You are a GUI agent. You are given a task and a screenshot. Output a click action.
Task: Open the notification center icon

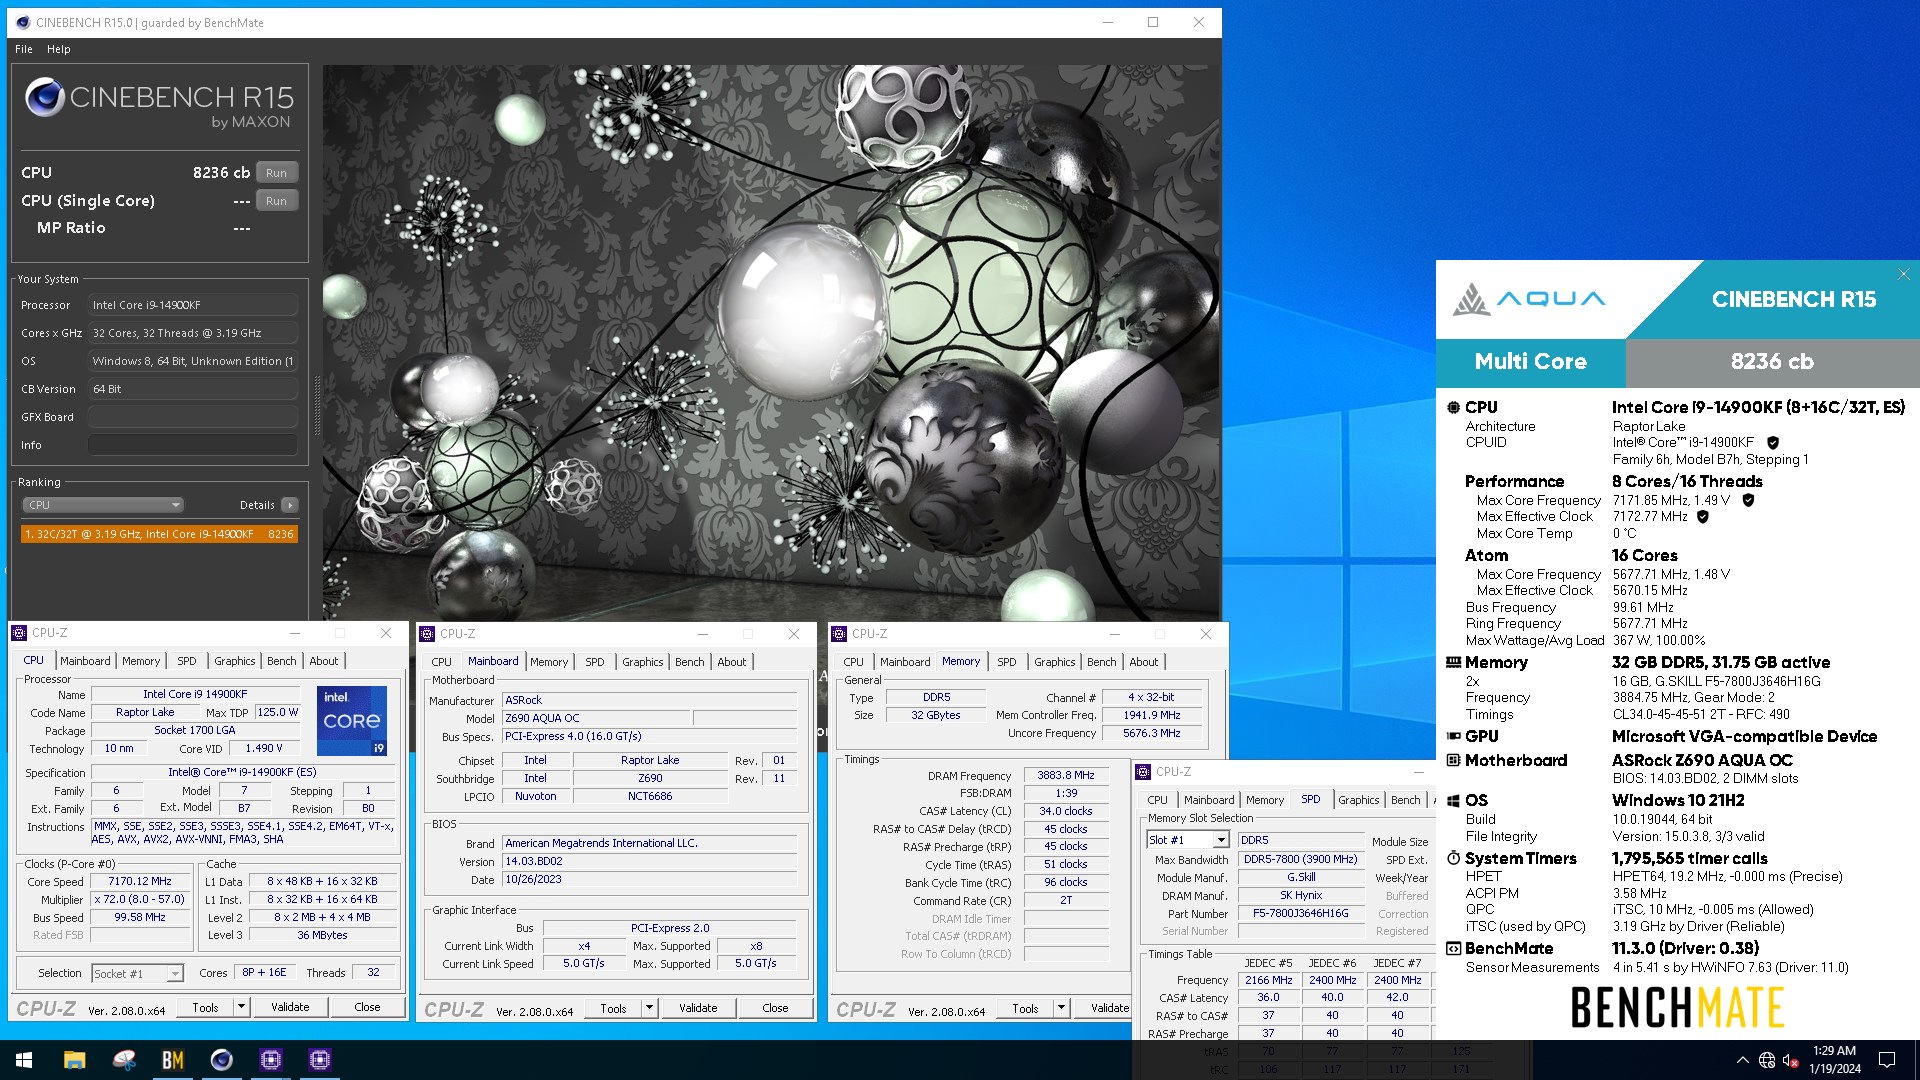pyautogui.click(x=1887, y=1060)
